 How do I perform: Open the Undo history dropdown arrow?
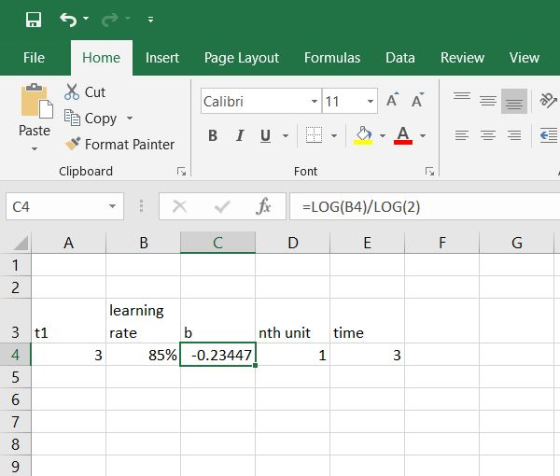[x=86, y=18]
